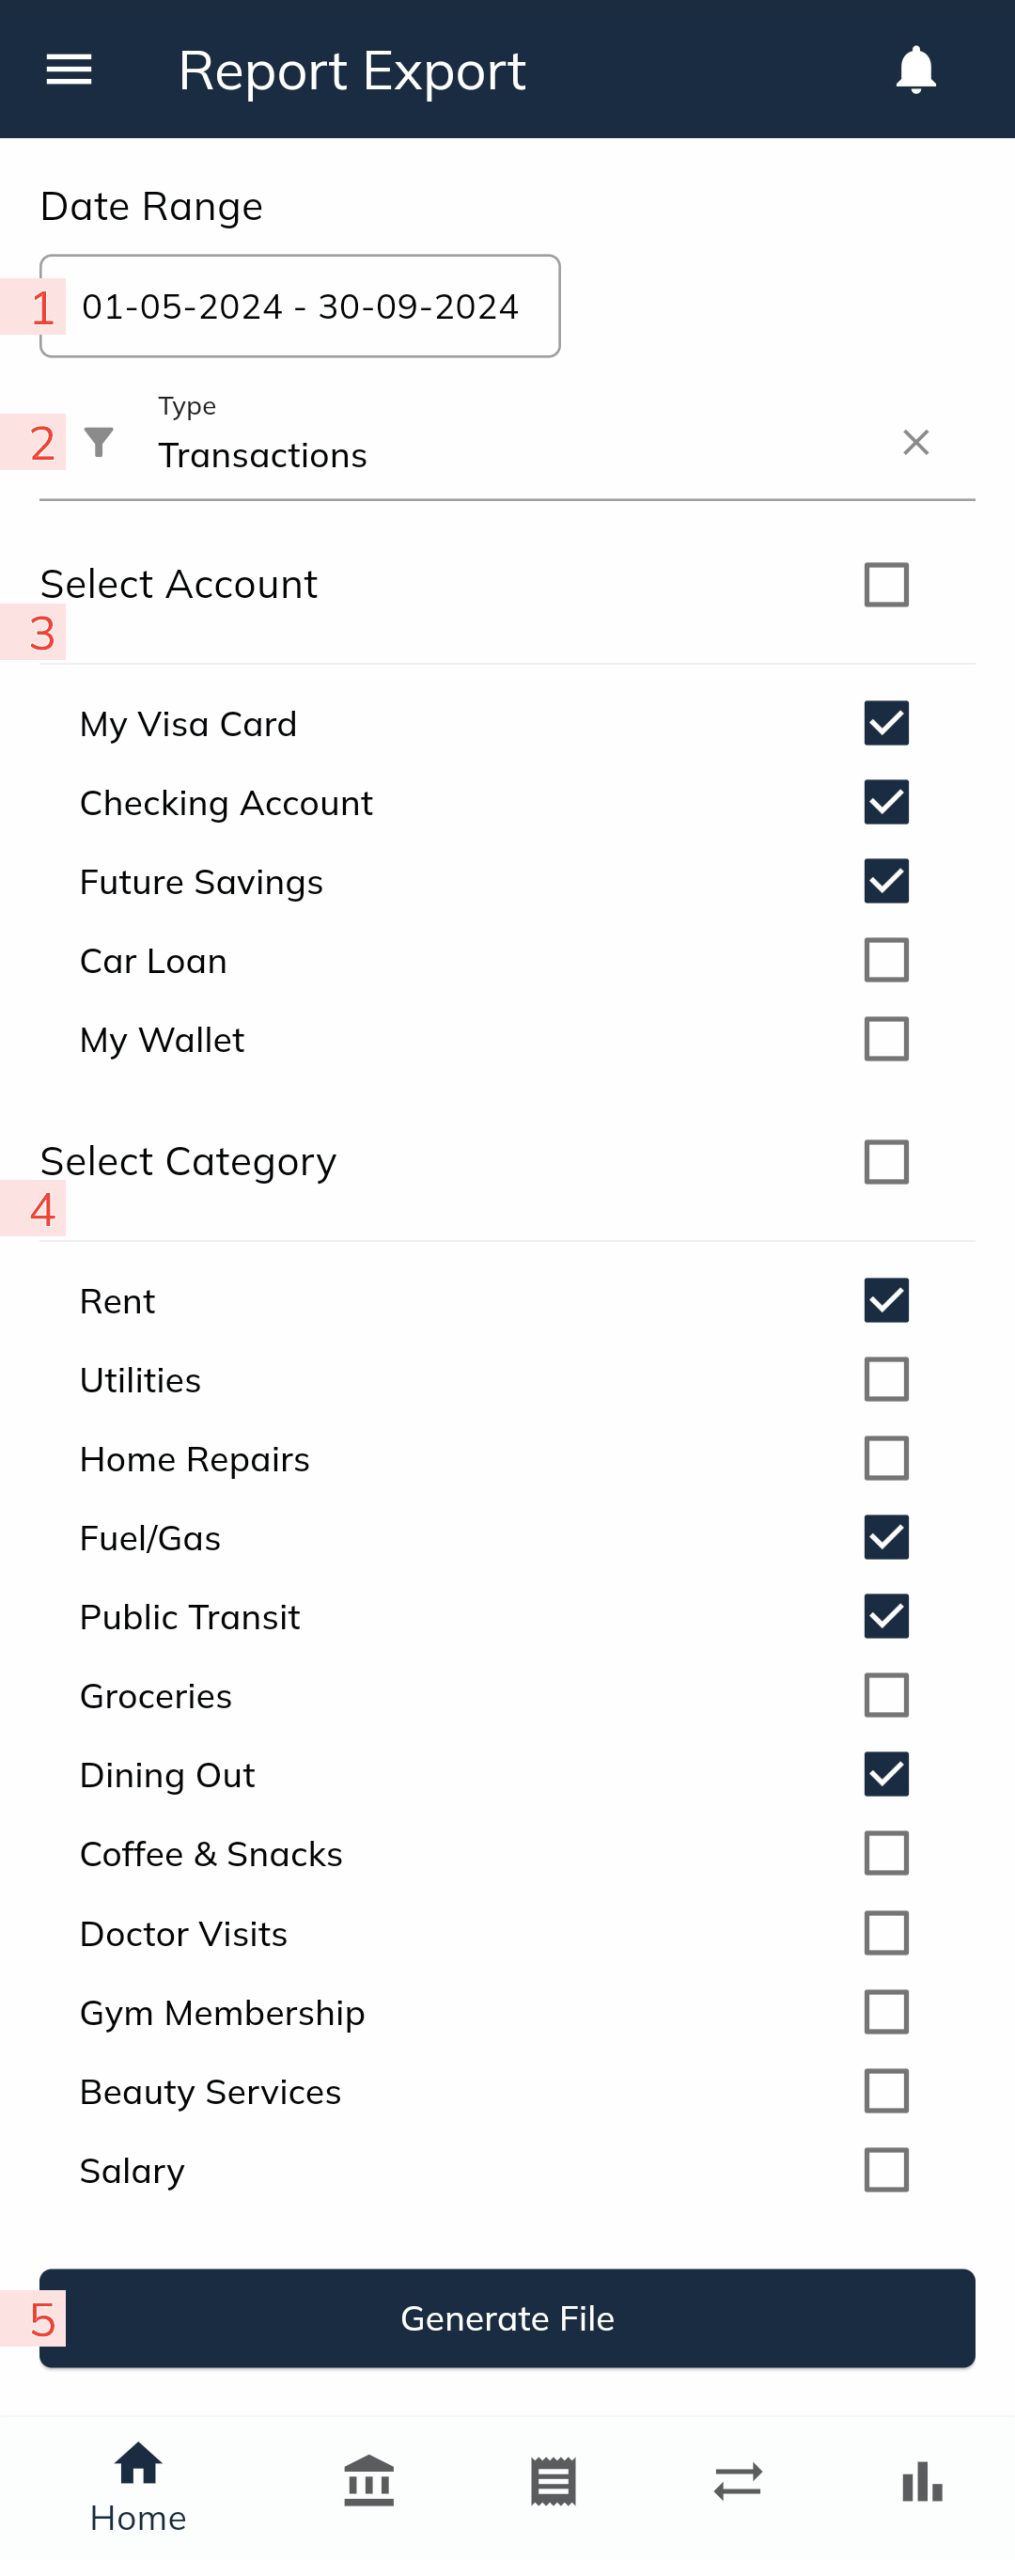Open notifications bell
This screenshot has height=2560, width=1015.
[915, 70]
